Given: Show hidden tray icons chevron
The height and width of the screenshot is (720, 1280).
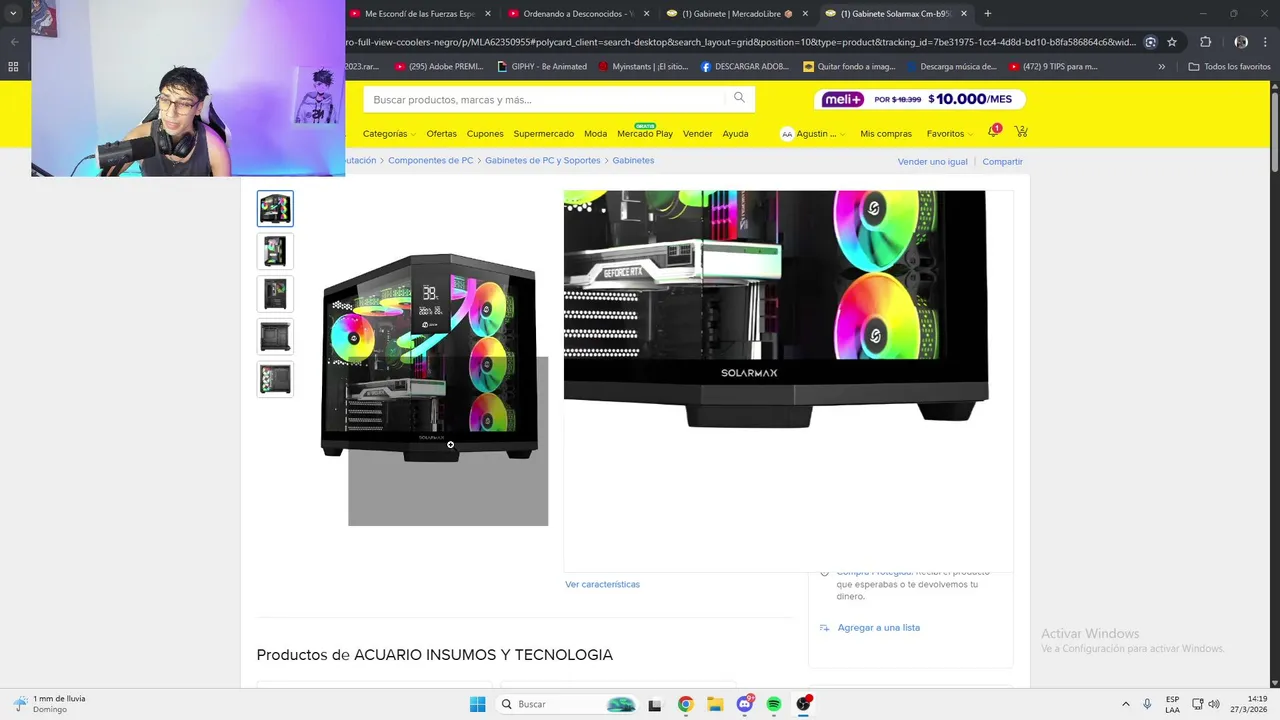Looking at the screenshot, I should (1126, 704).
